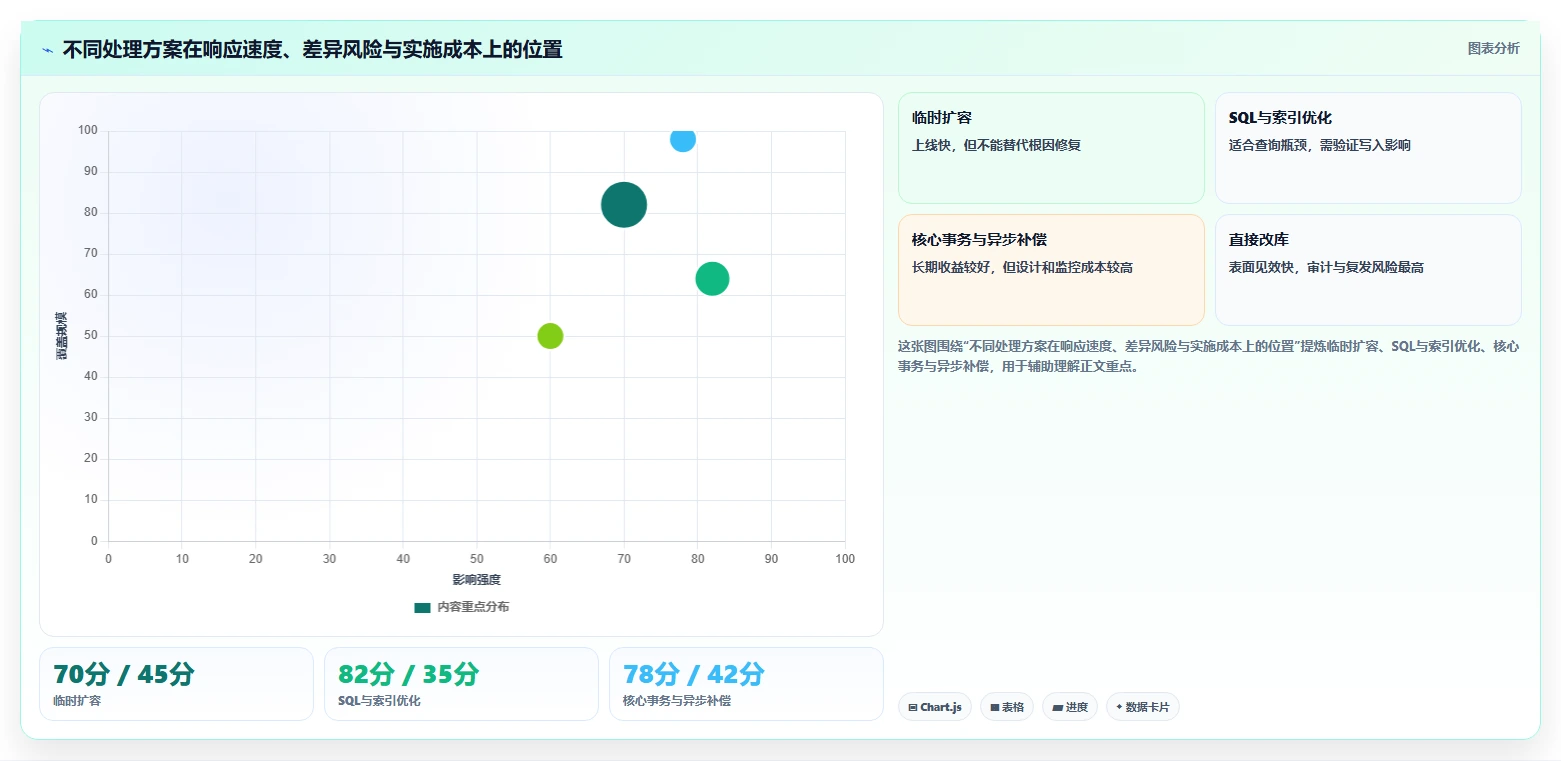Click the 核心事务与异步补偿 label under 78分

(x=677, y=701)
